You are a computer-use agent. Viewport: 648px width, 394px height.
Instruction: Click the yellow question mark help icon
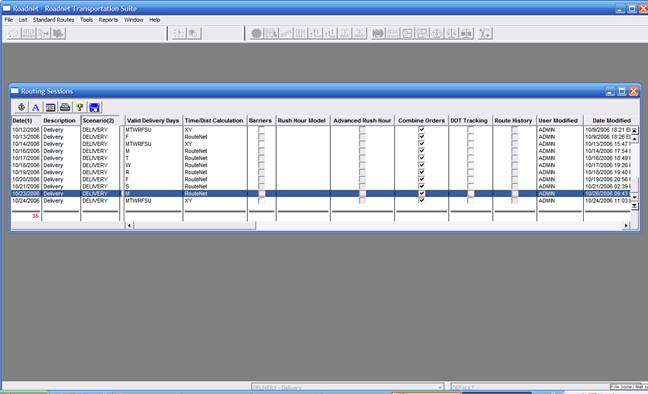79,107
